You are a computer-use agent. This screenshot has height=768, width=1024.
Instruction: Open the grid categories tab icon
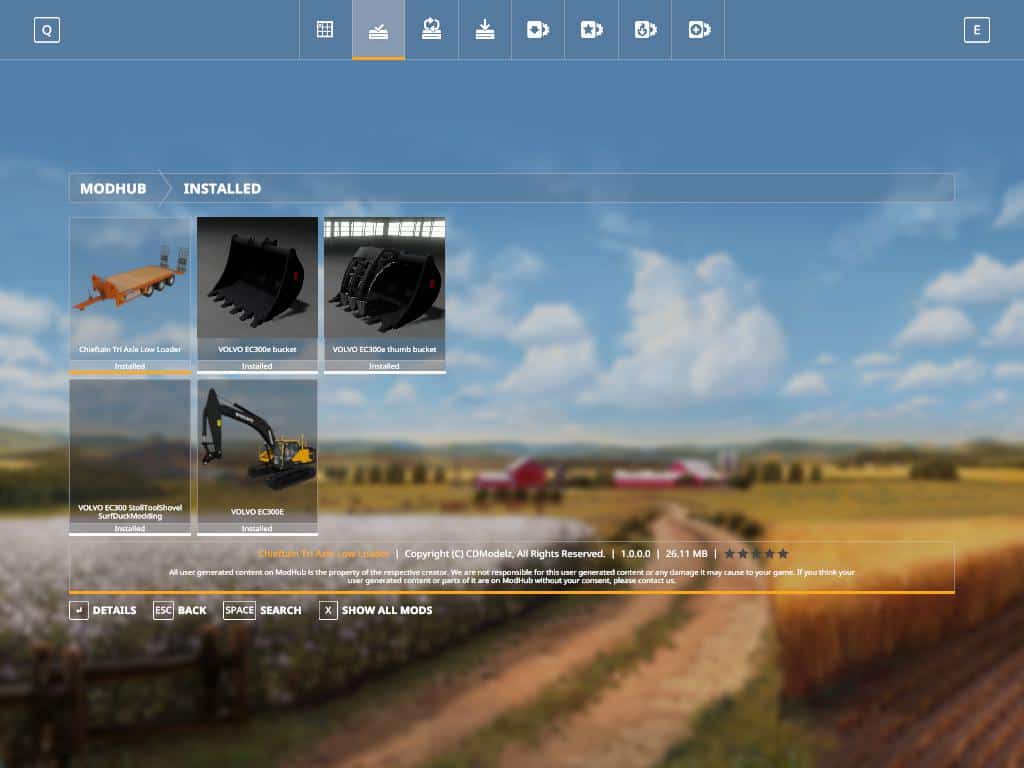(x=325, y=30)
